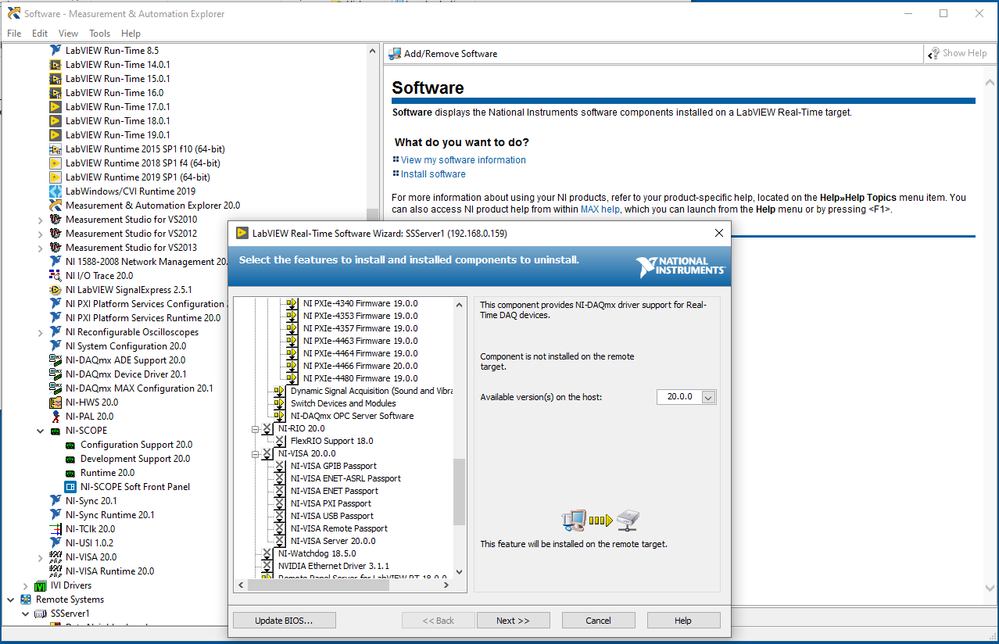The height and width of the screenshot is (644, 999).
Task: Click the wizard feature list vertical scrollbar
Action: 459,490
